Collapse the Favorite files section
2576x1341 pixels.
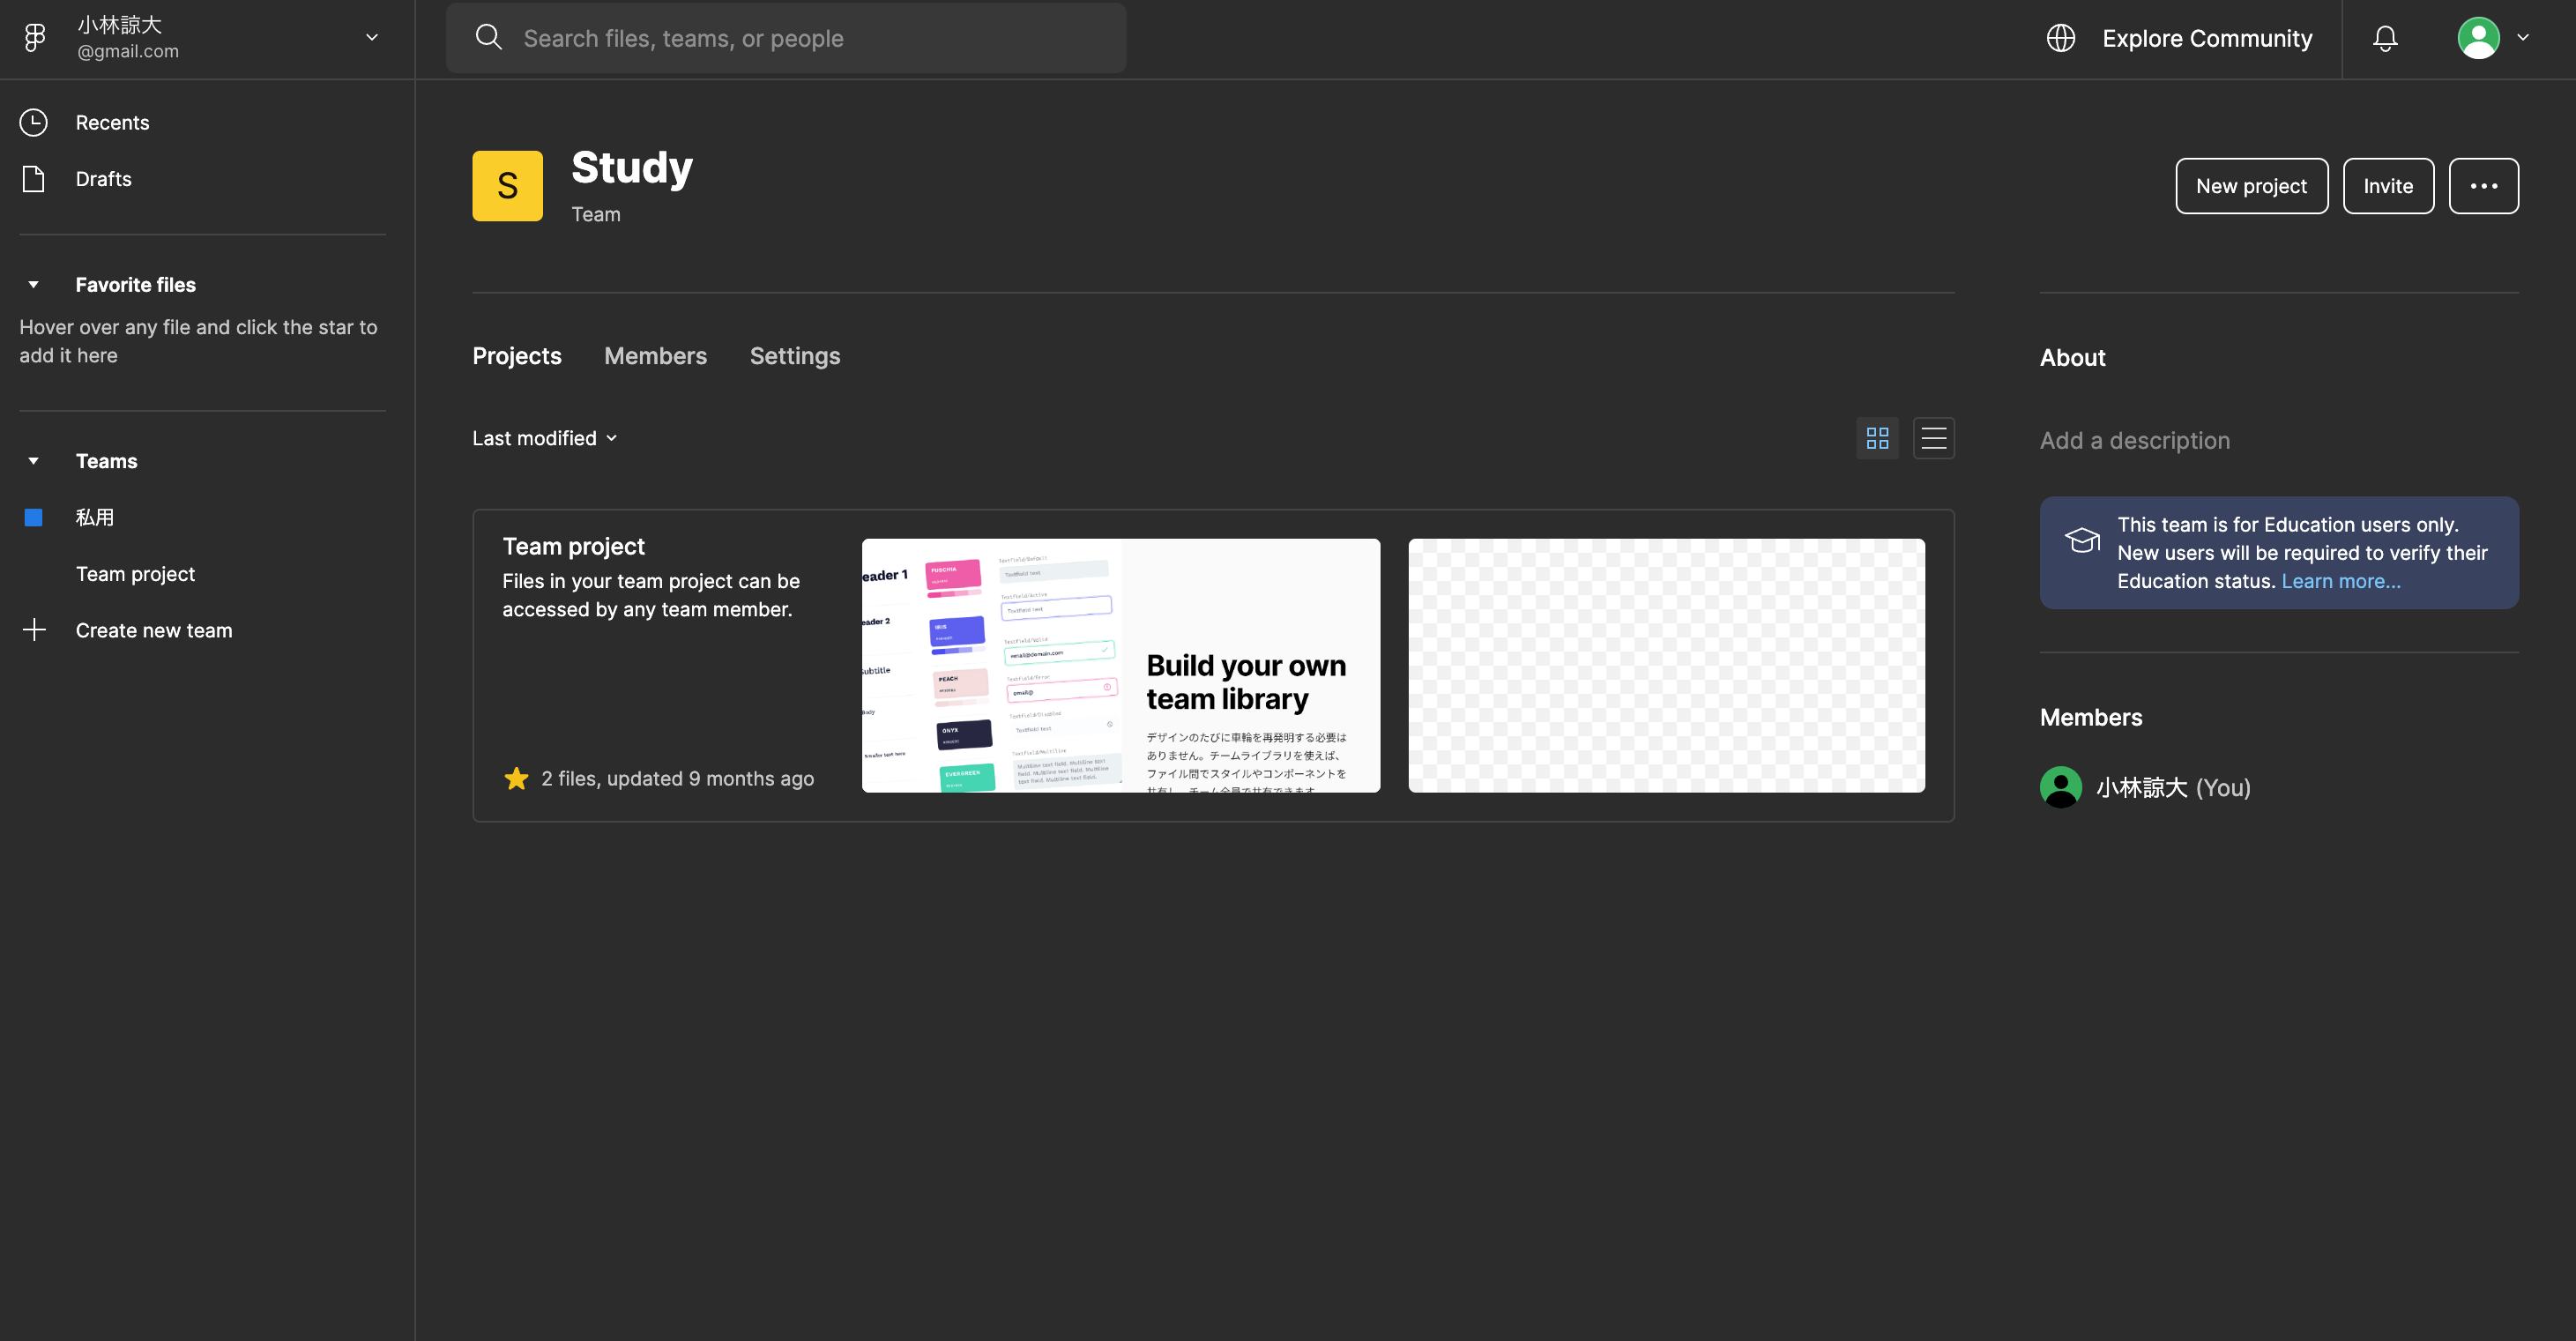pyautogui.click(x=34, y=285)
